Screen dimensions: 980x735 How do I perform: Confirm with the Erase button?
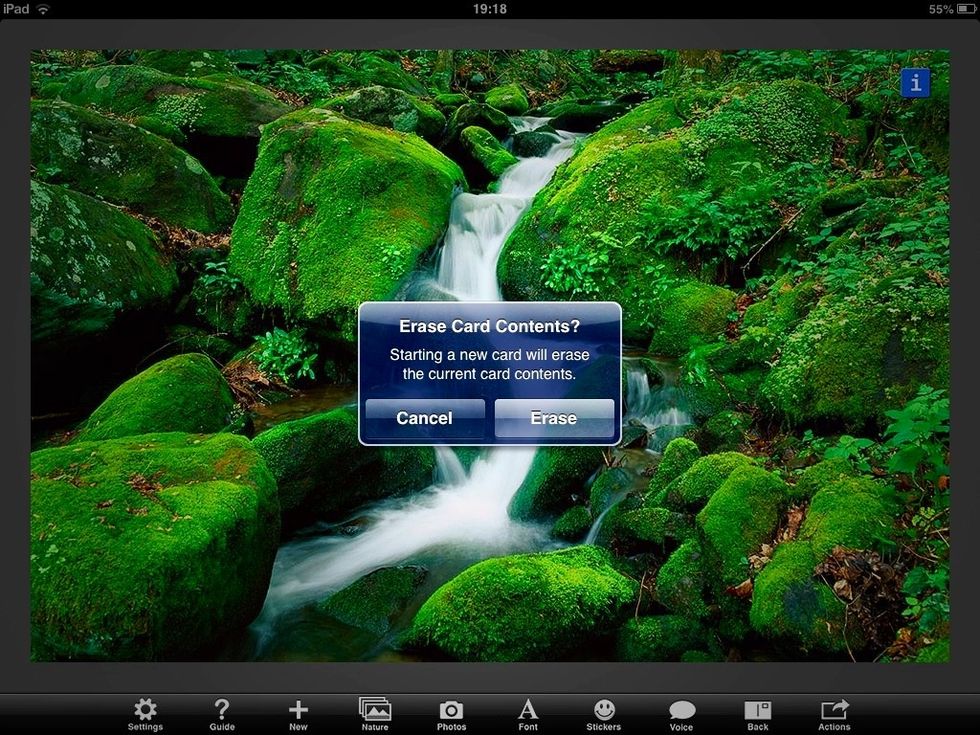coord(554,418)
